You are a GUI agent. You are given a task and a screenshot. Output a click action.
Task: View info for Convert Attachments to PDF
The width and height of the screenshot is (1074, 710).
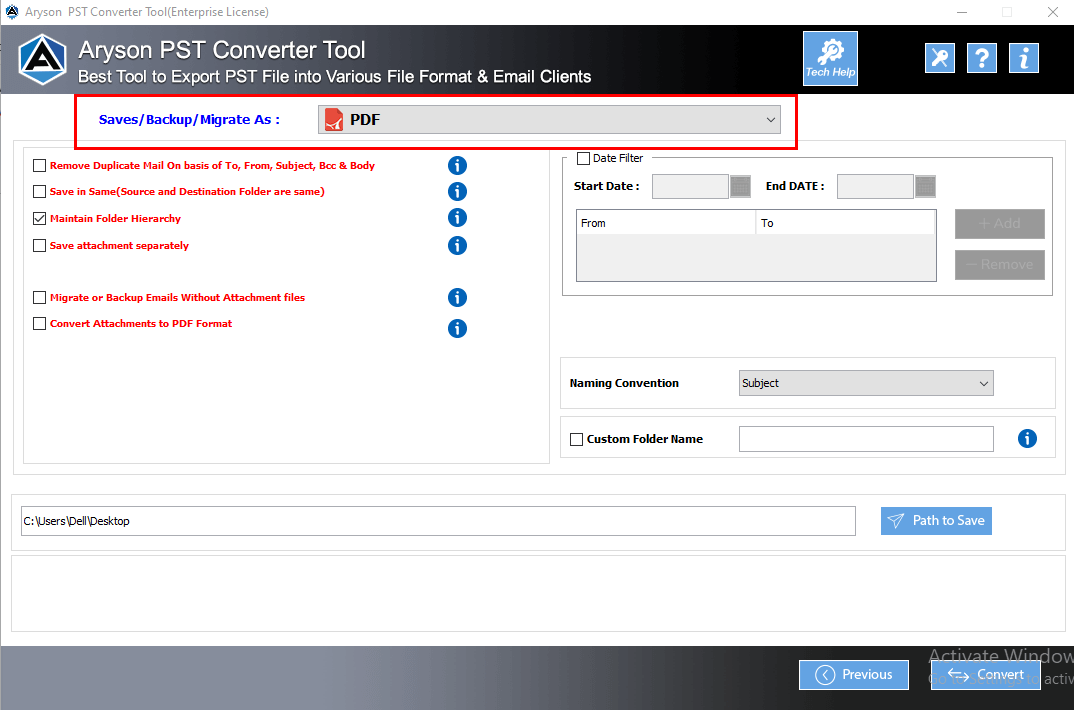pyautogui.click(x=457, y=328)
